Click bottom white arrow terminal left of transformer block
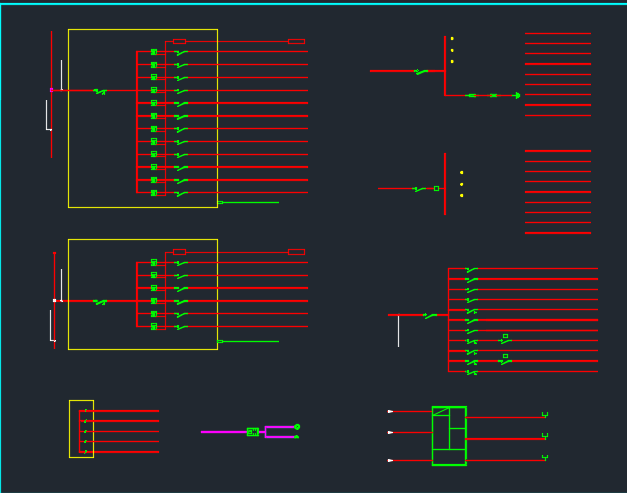 pos(390,461)
